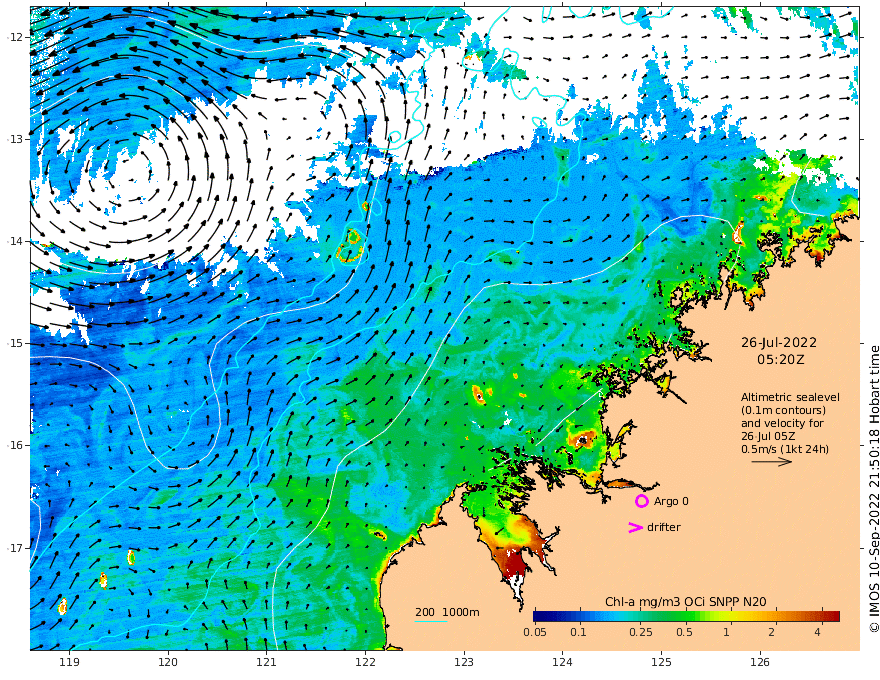Click the chlorophyll color bar legend
This screenshot has width=880, height=680.
[686, 616]
